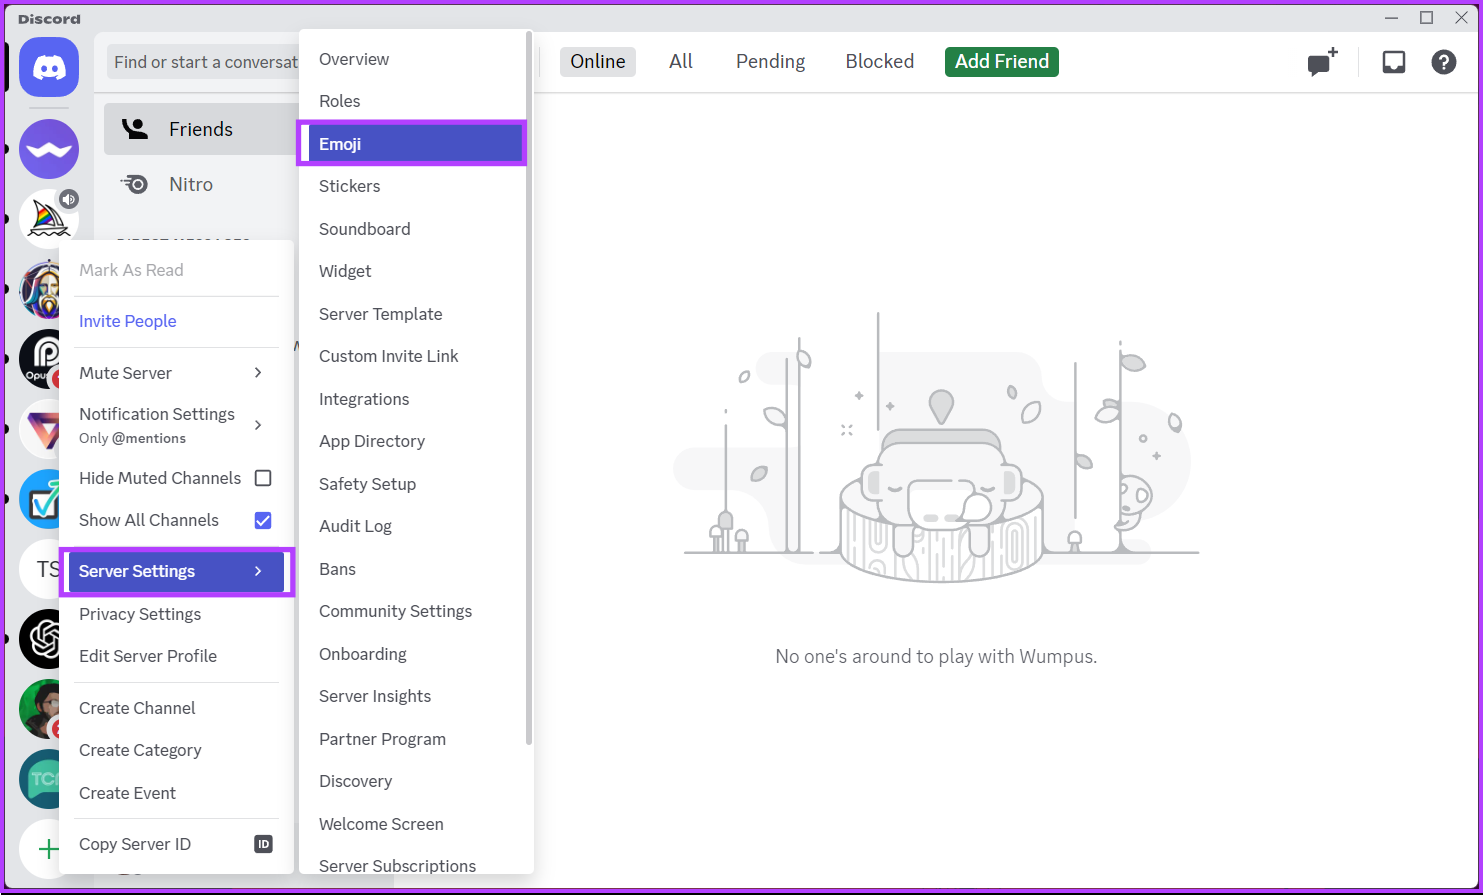
Task: Open the blue checkmark server icon
Action: [42, 499]
